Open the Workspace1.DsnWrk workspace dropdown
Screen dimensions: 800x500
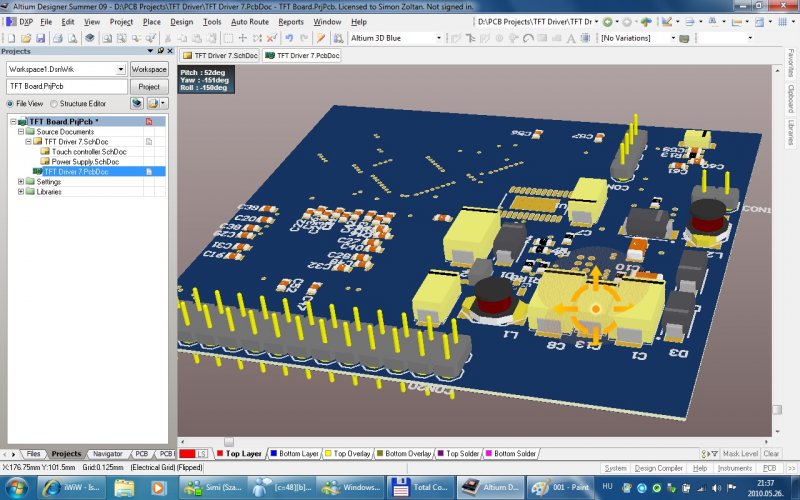tap(121, 69)
